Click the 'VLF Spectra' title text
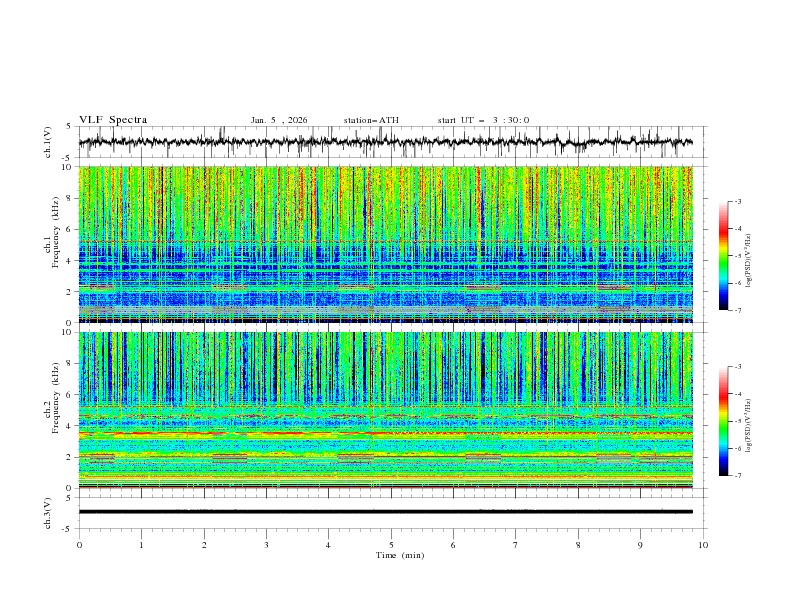The image size is (792, 612). point(113,120)
